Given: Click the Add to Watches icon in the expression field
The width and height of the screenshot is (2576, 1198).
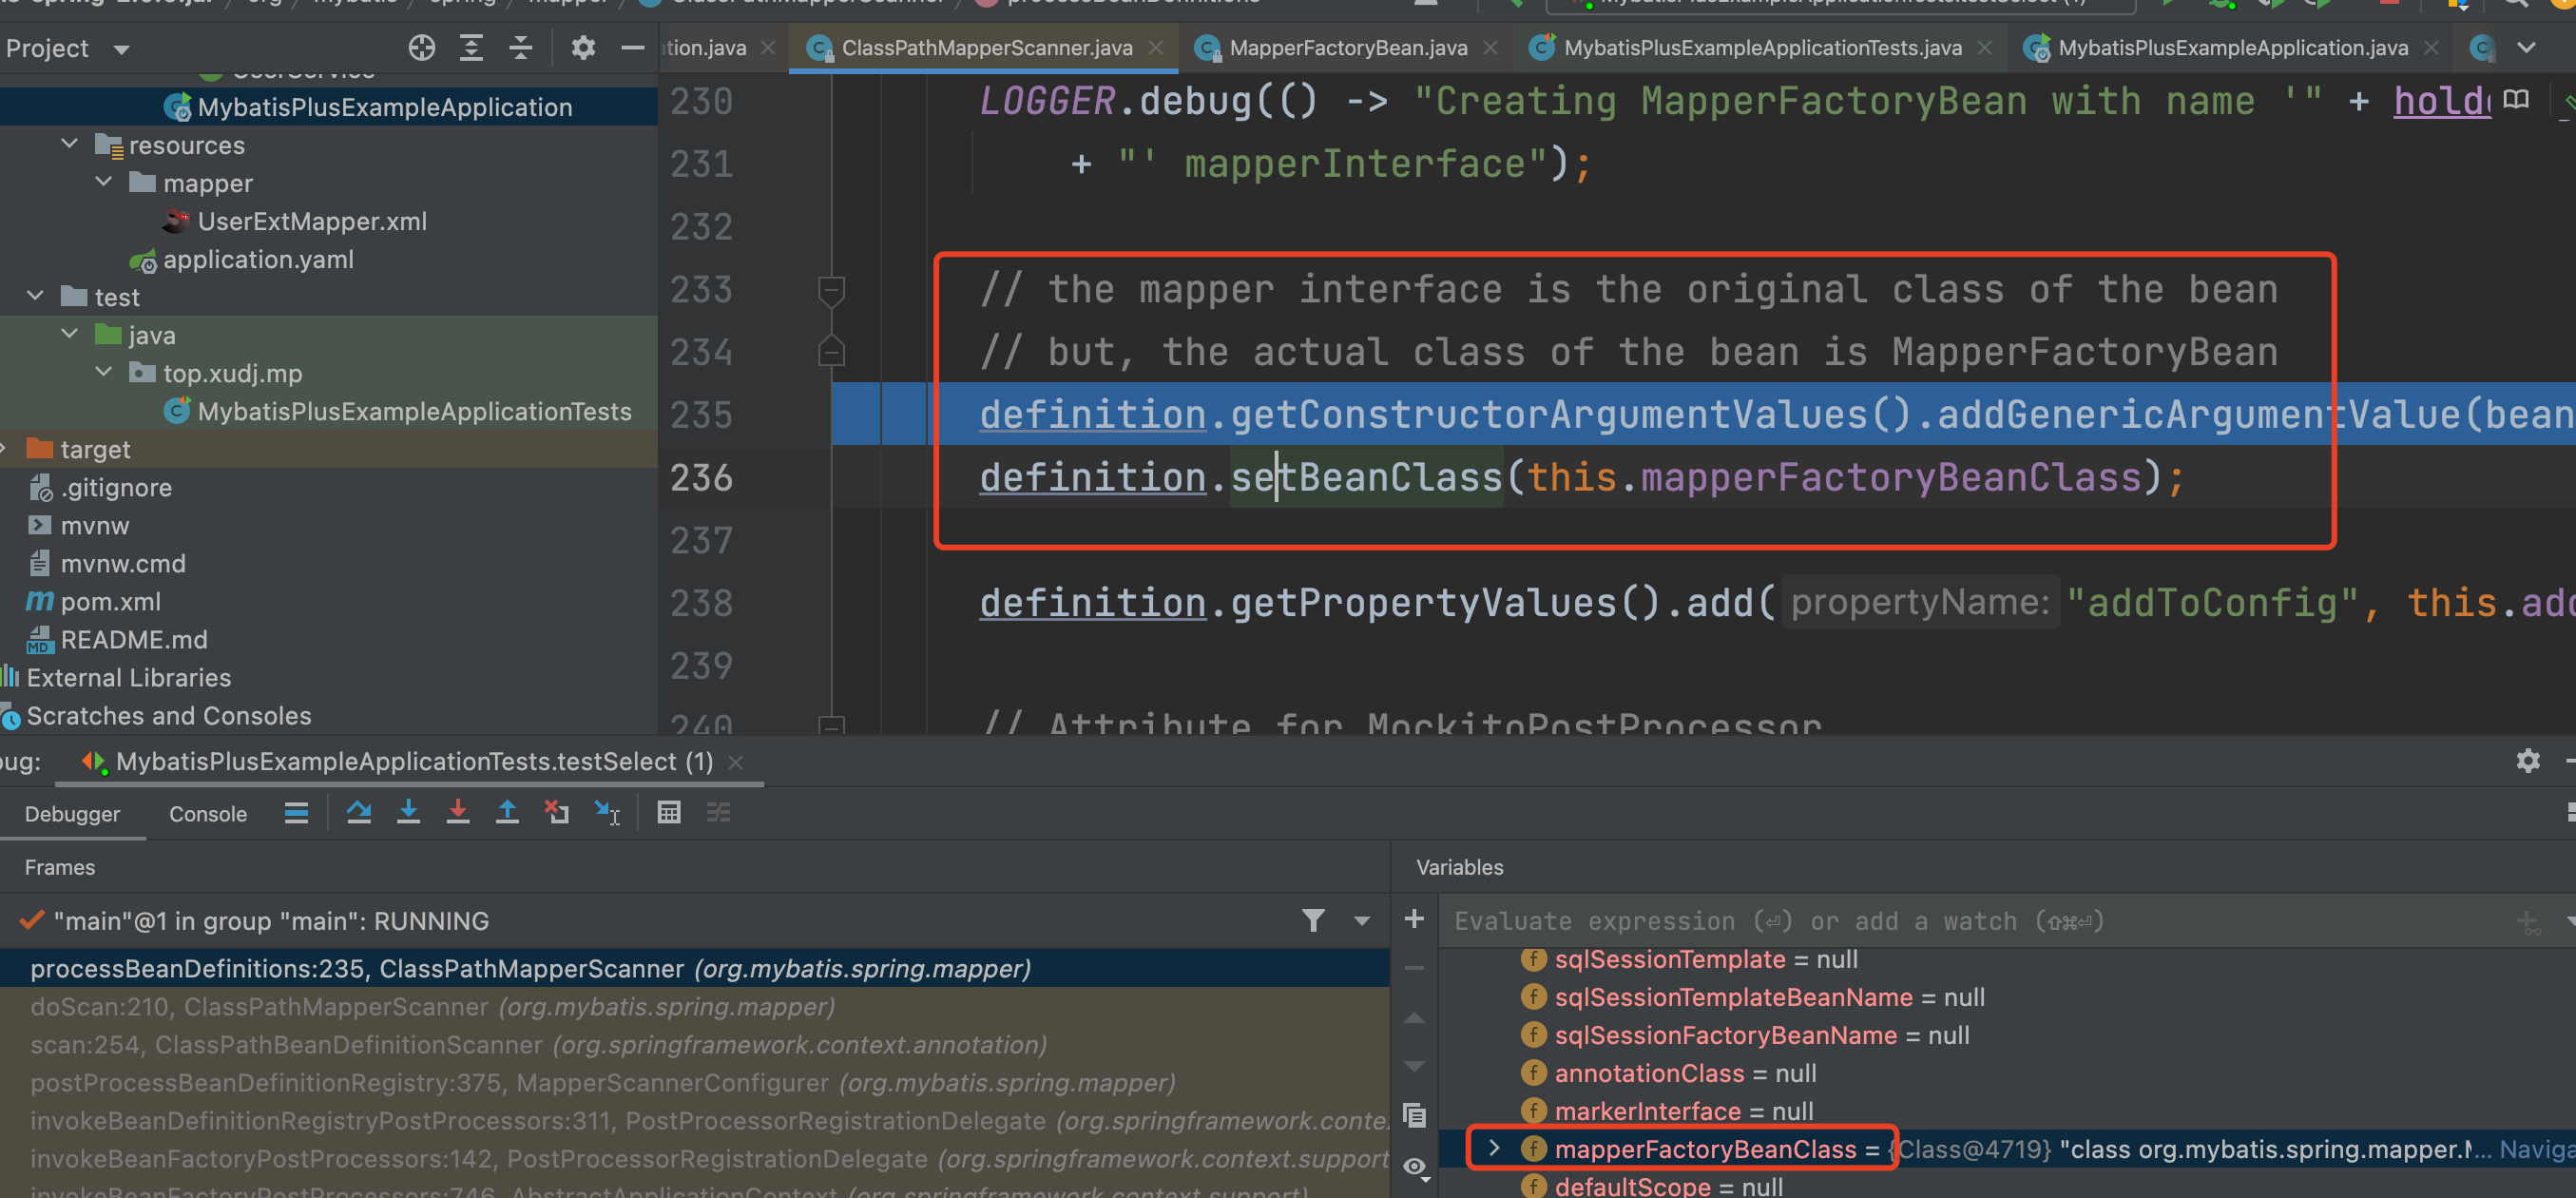Looking at the screenshot, I should (2528, 922).
